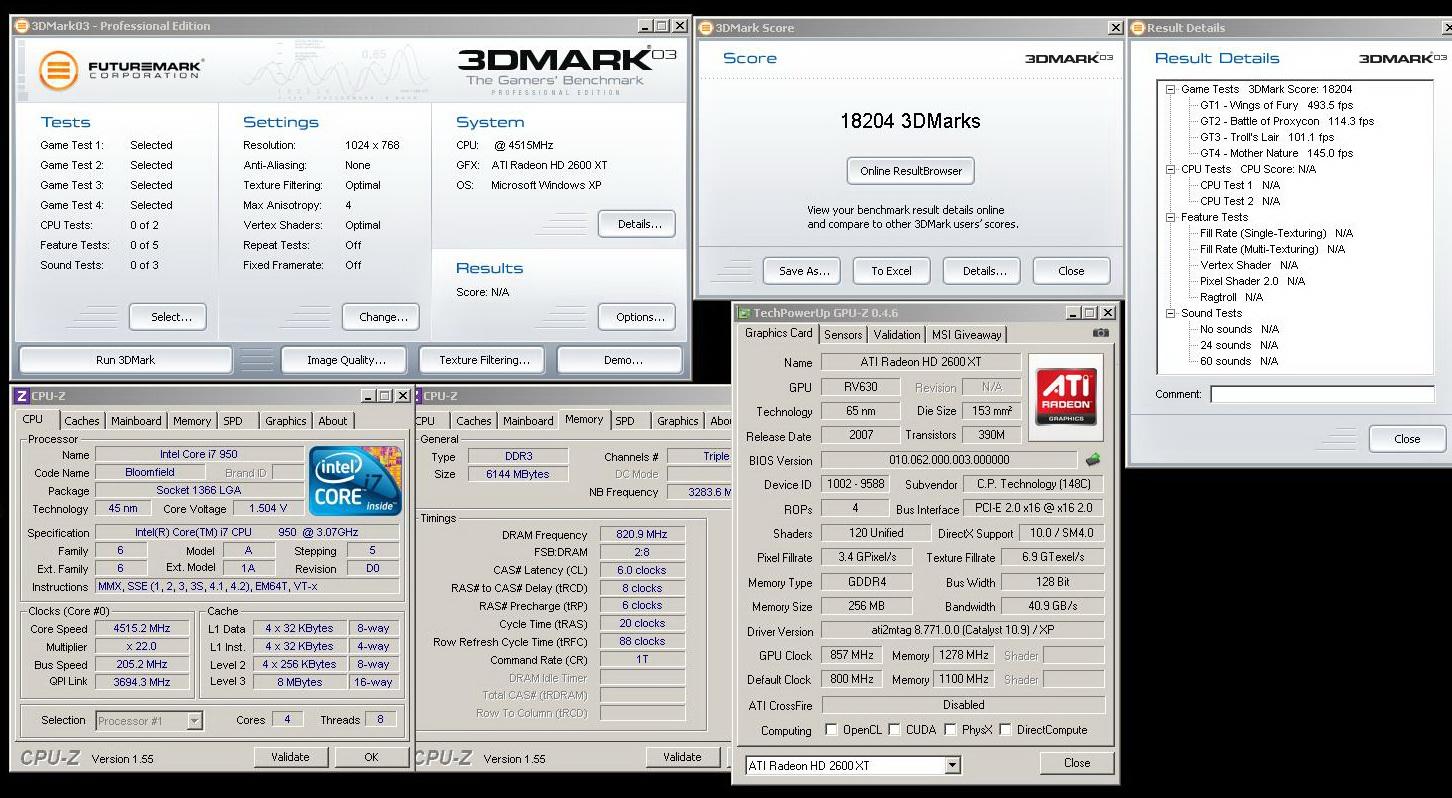This screenshot has width=1452, height=798.
Task: Click the 3DMark03 Professional Edition title icon
Action: tap(21, 26)
